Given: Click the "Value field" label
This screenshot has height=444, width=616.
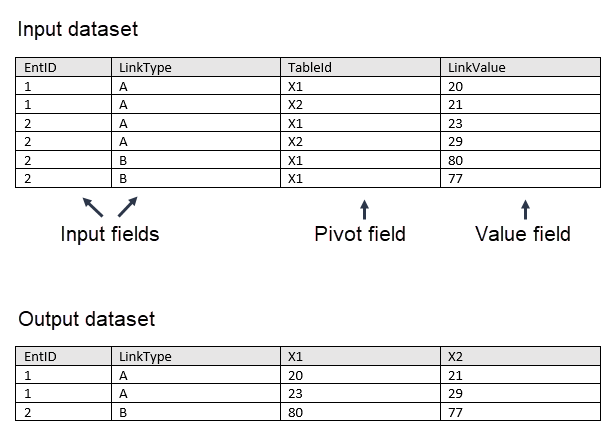Looking at the screenshot, I should tap(523, 235).
